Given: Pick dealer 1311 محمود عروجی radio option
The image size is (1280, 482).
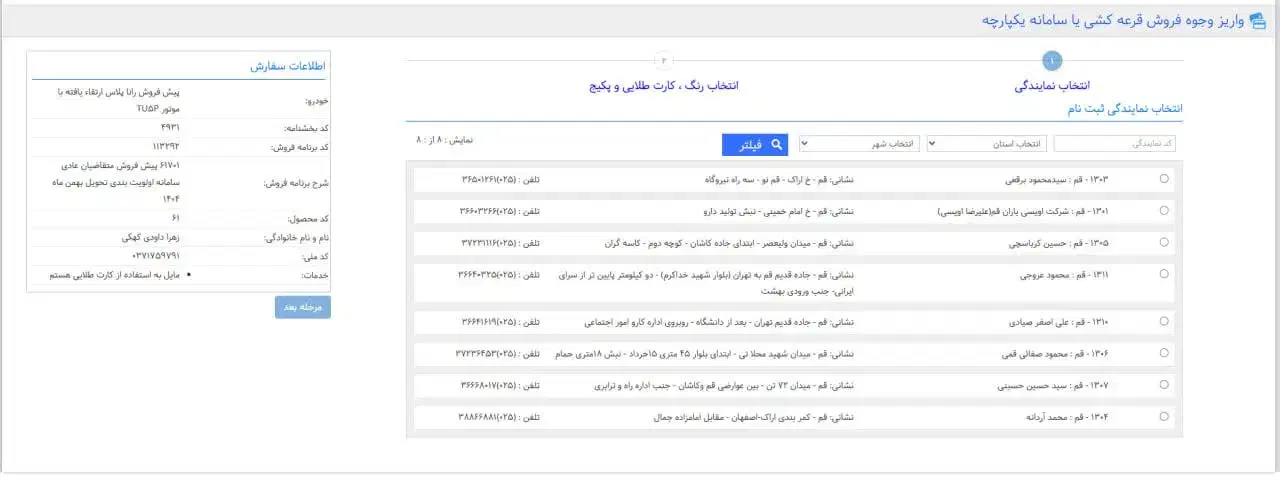Looking at the screenshot, I should tap(1163, 274).
